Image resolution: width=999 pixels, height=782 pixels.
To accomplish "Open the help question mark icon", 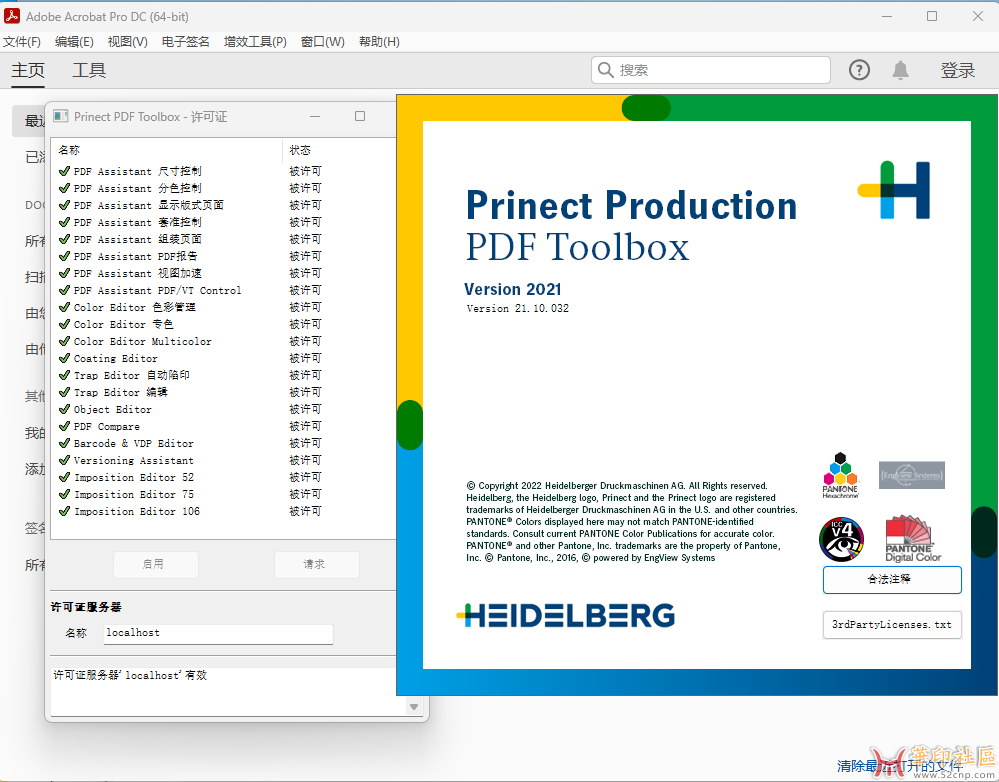I will (859, 70).
